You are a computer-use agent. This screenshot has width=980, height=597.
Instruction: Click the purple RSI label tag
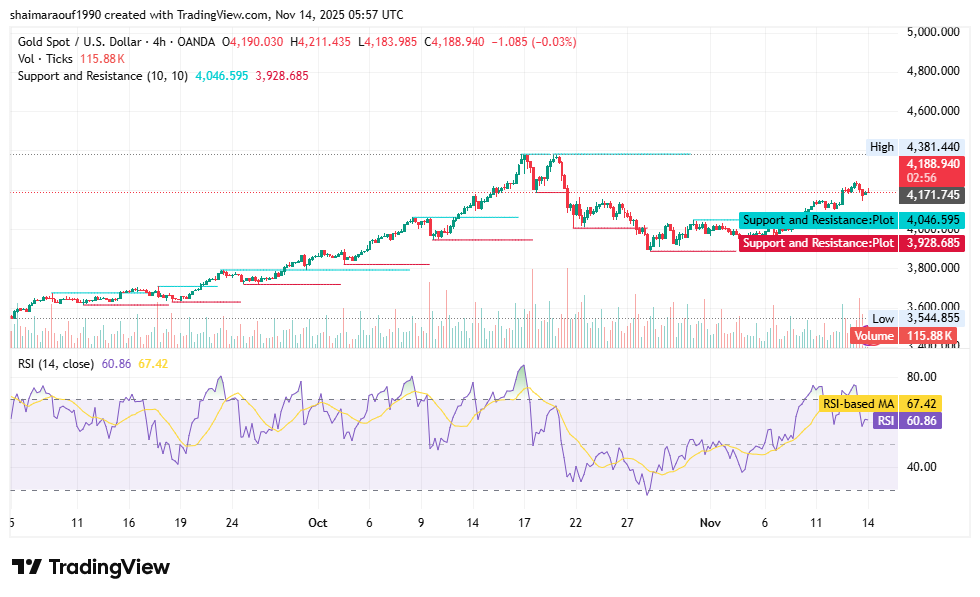tap(885, 421)
